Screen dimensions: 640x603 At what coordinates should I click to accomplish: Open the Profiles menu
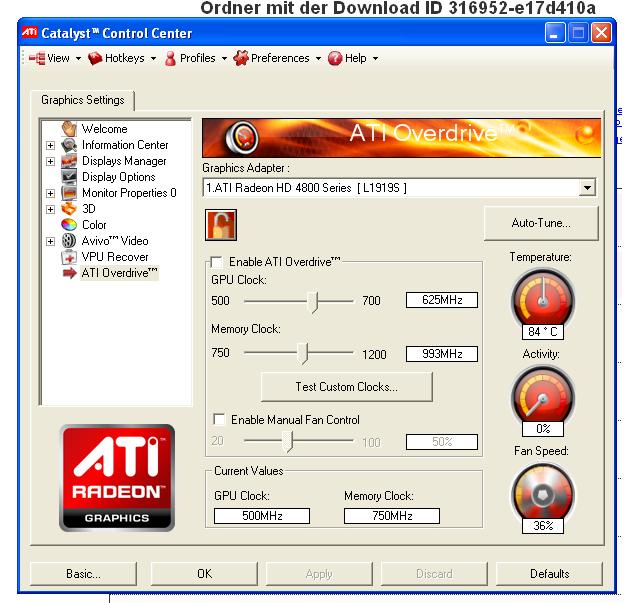click(198, 58)
